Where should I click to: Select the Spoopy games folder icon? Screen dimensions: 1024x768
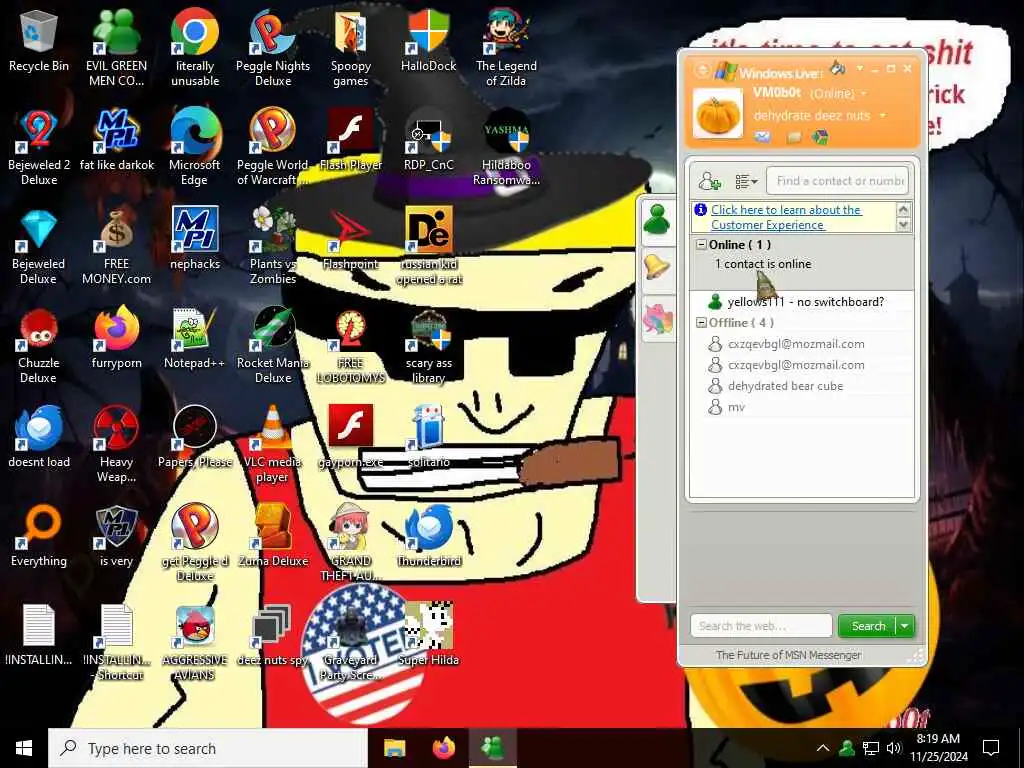point(351,49)
